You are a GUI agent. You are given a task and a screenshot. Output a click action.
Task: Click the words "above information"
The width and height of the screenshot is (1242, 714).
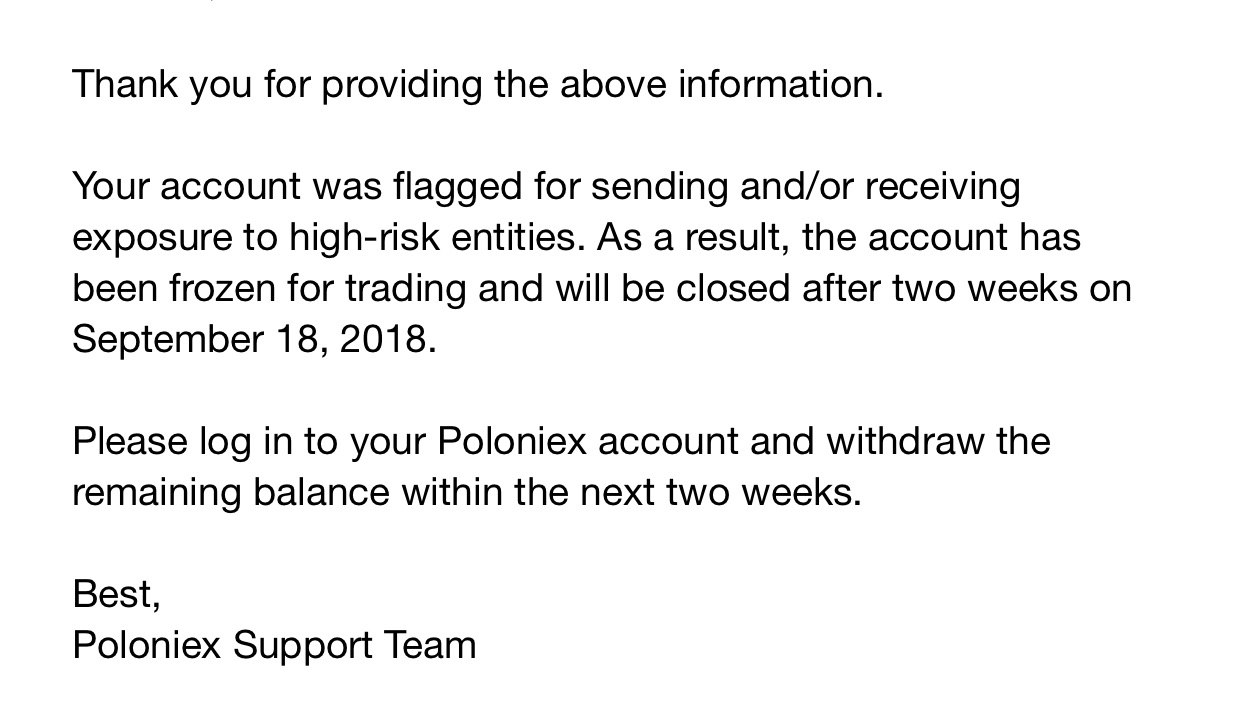pos(718,85)
